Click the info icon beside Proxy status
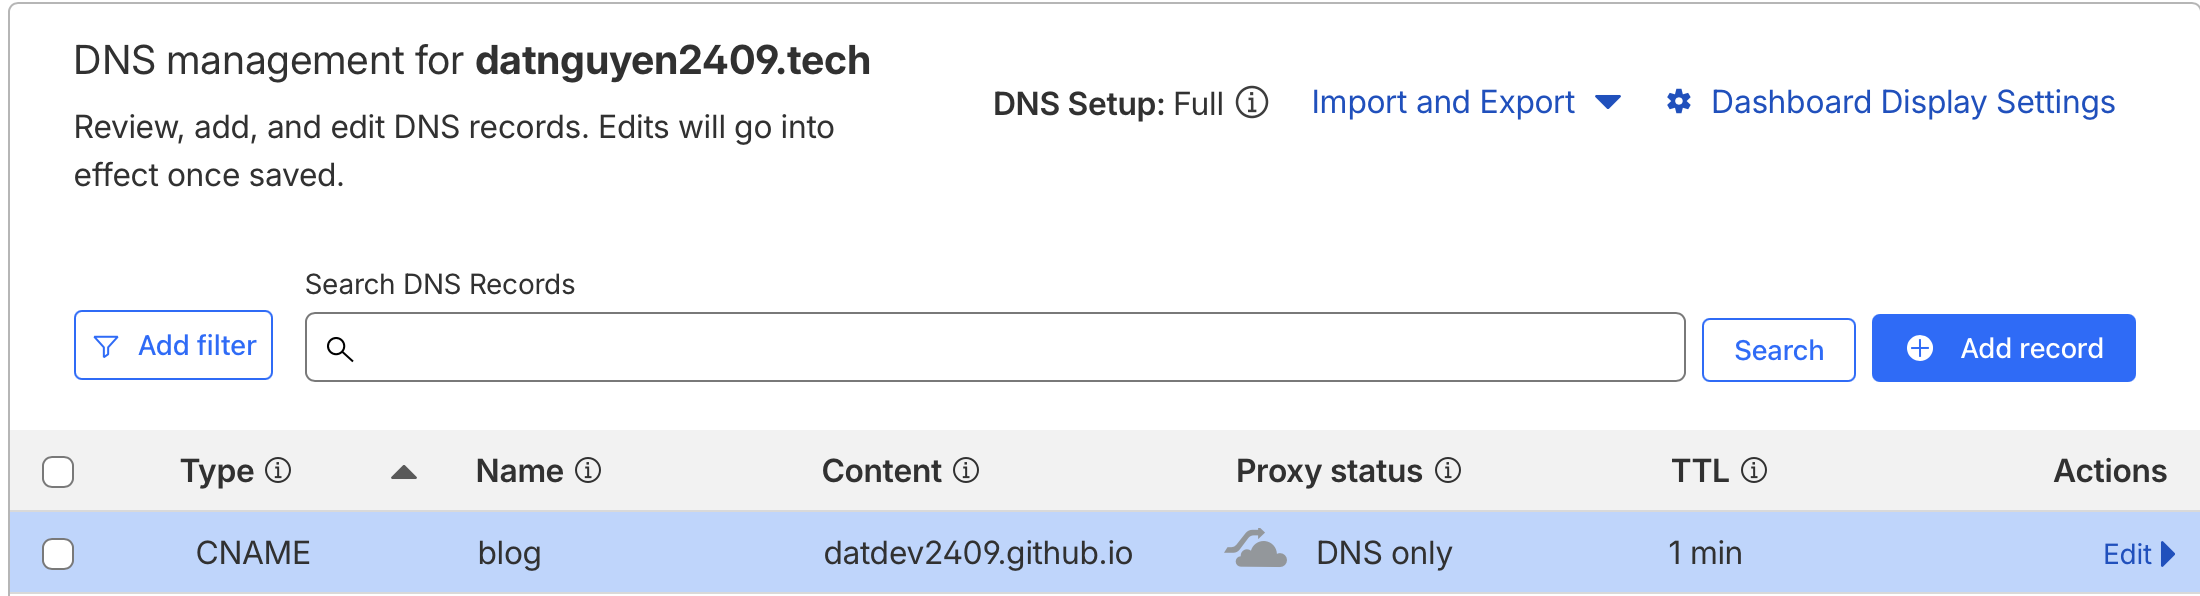 pyautogui.click(x=1448, y=470)
